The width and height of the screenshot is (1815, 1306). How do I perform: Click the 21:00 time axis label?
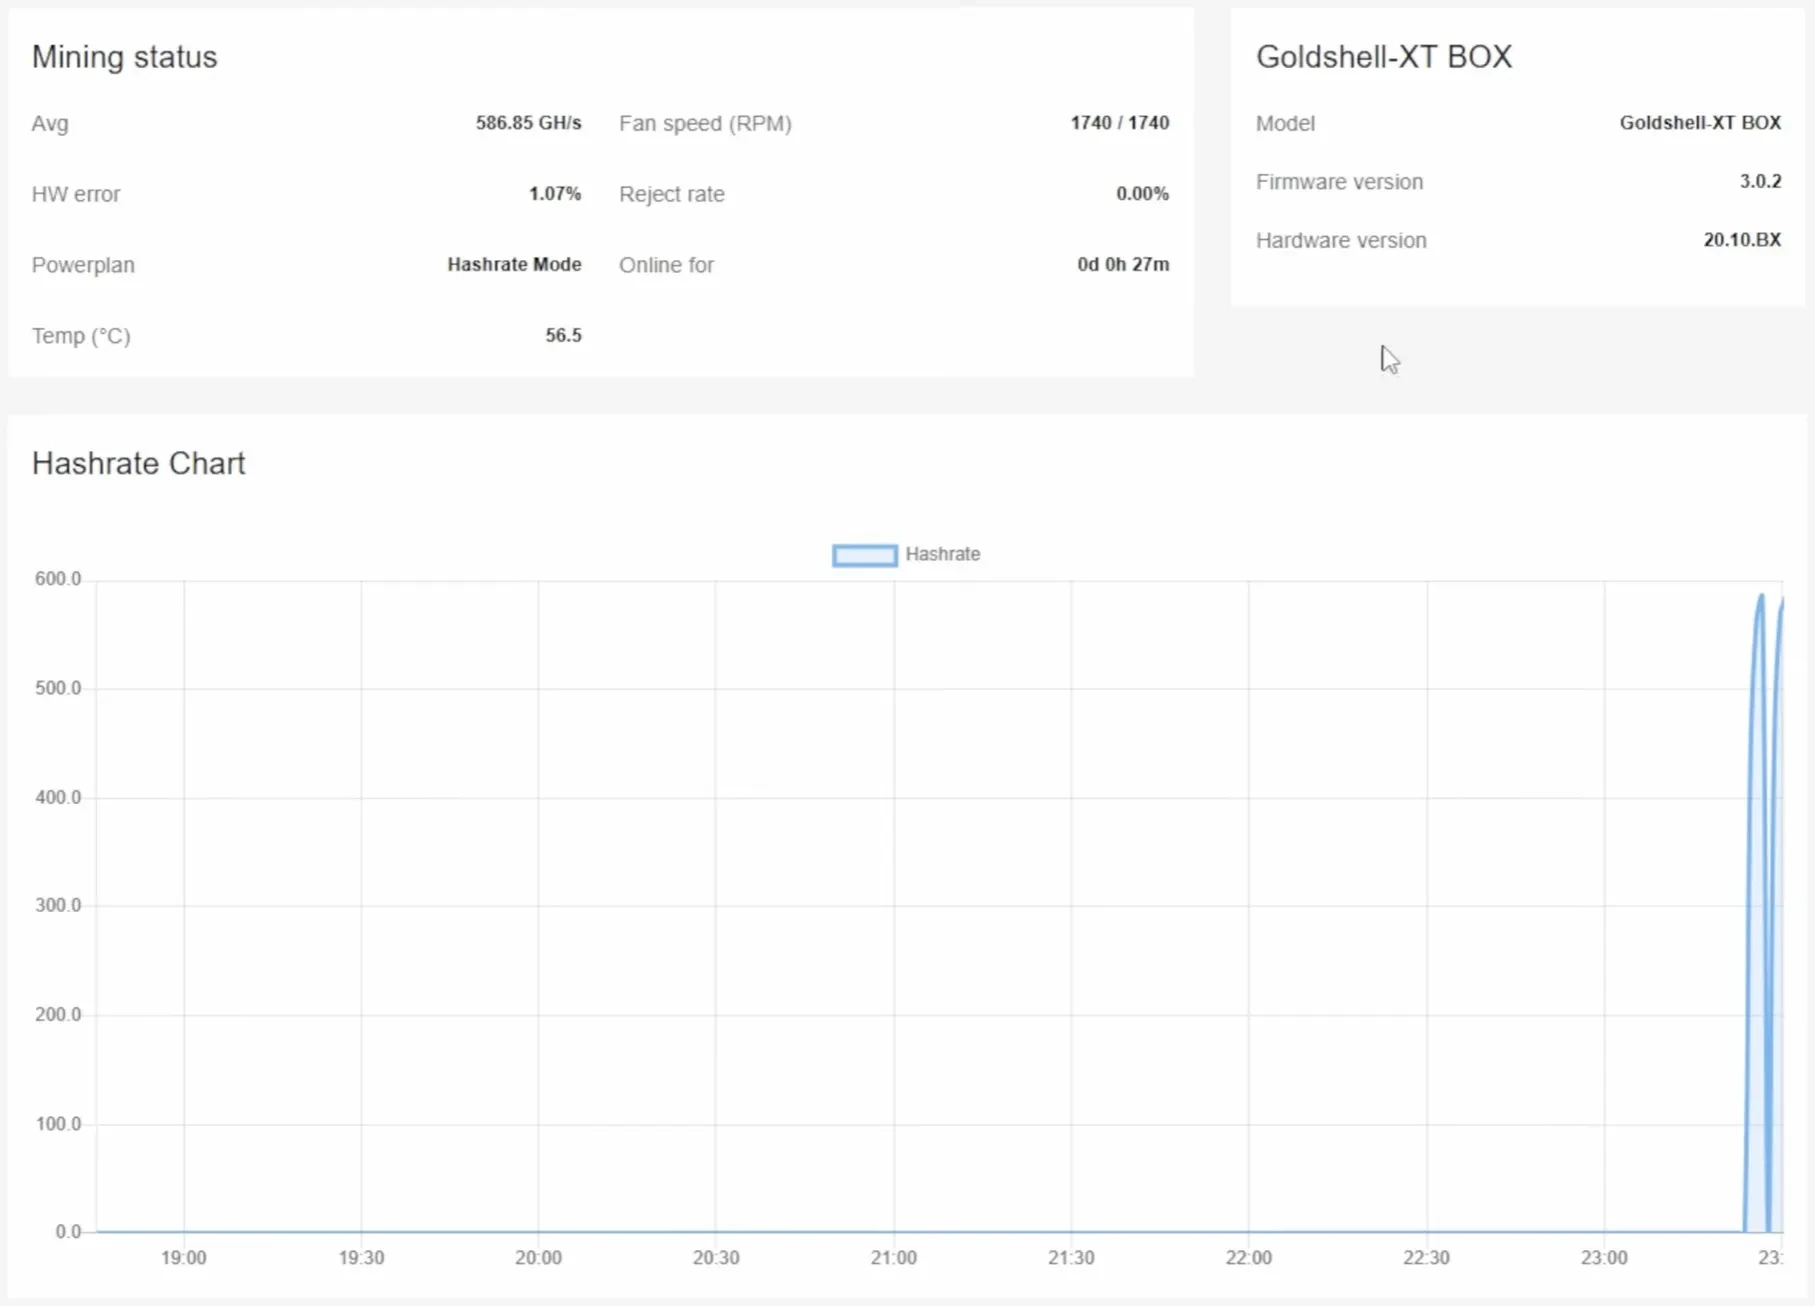[x=893, y=1258]
